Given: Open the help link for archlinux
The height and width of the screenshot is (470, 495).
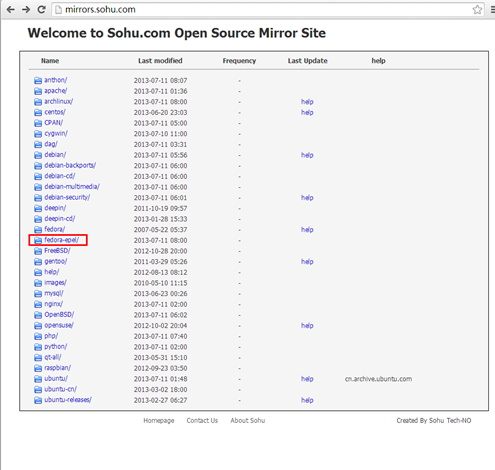Looking at the screenshot, I should pyautogui.click(x=307, y=102).
